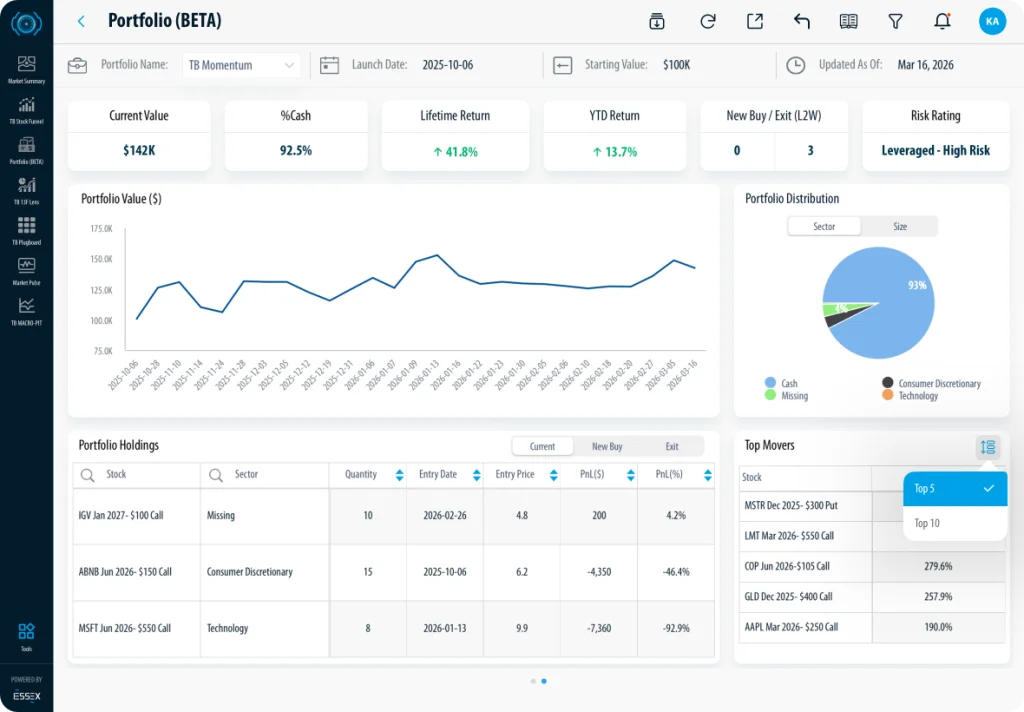
Task: Open the external link share icon
Action: pos(755,21)
